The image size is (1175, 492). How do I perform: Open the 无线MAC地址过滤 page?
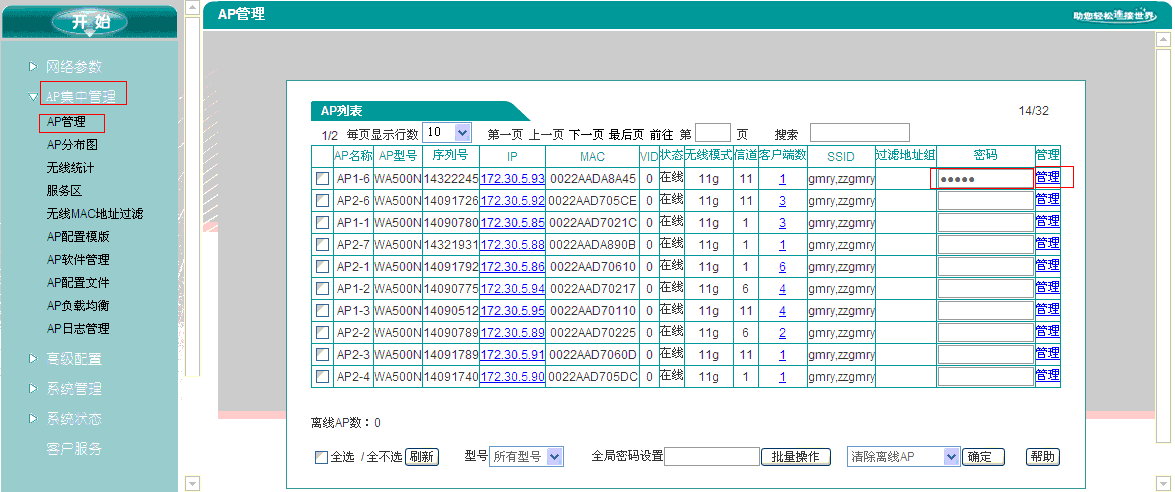click(x=94, y=214)
